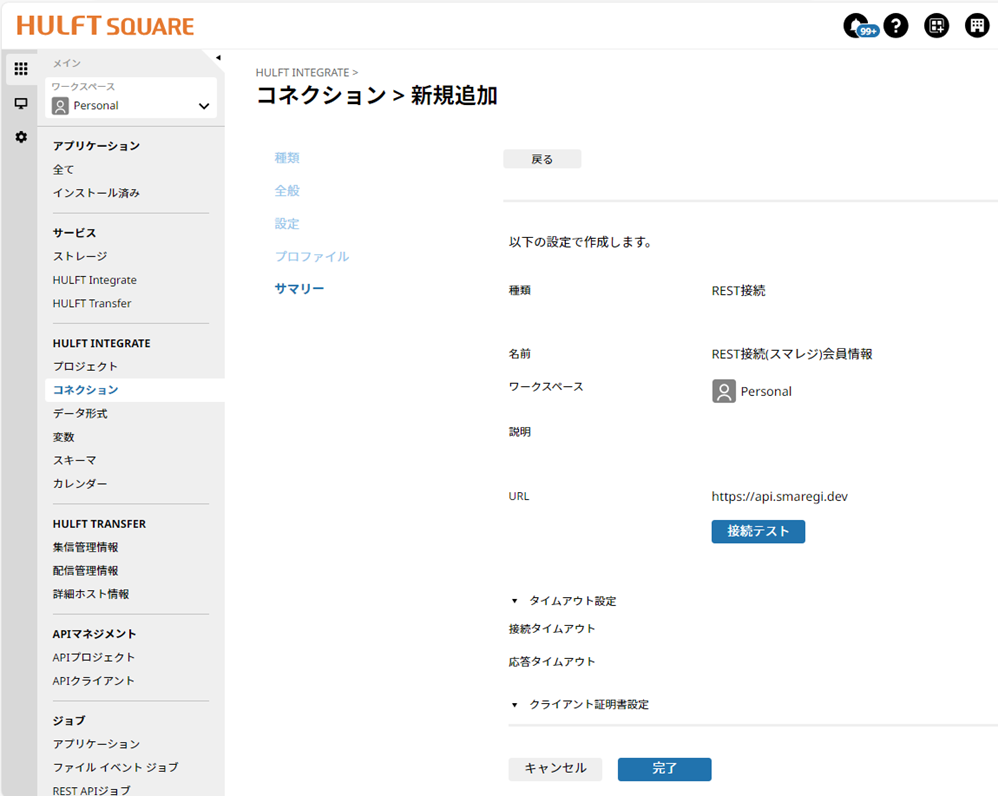The width and height of the screenshot is (1007, 796).
Task: Select the monitor icon in left rail
Action: (x=21, y=103)
